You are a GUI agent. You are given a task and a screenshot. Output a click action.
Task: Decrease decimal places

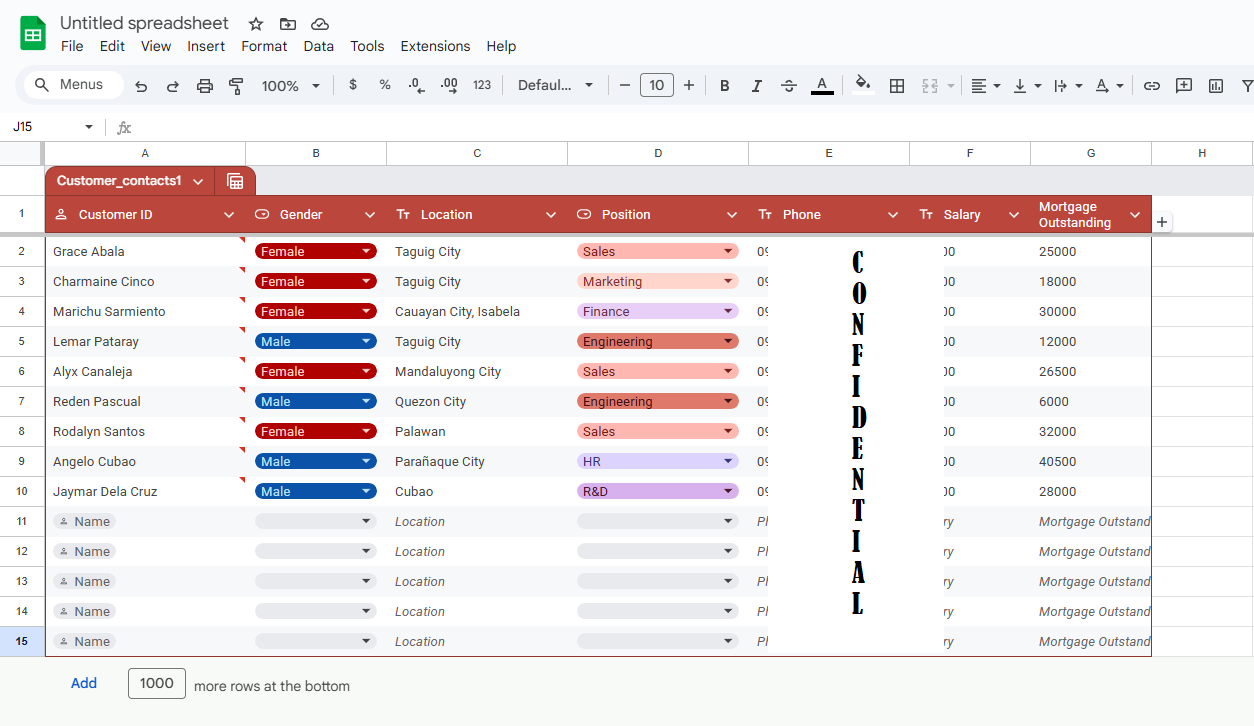[417, 85]
